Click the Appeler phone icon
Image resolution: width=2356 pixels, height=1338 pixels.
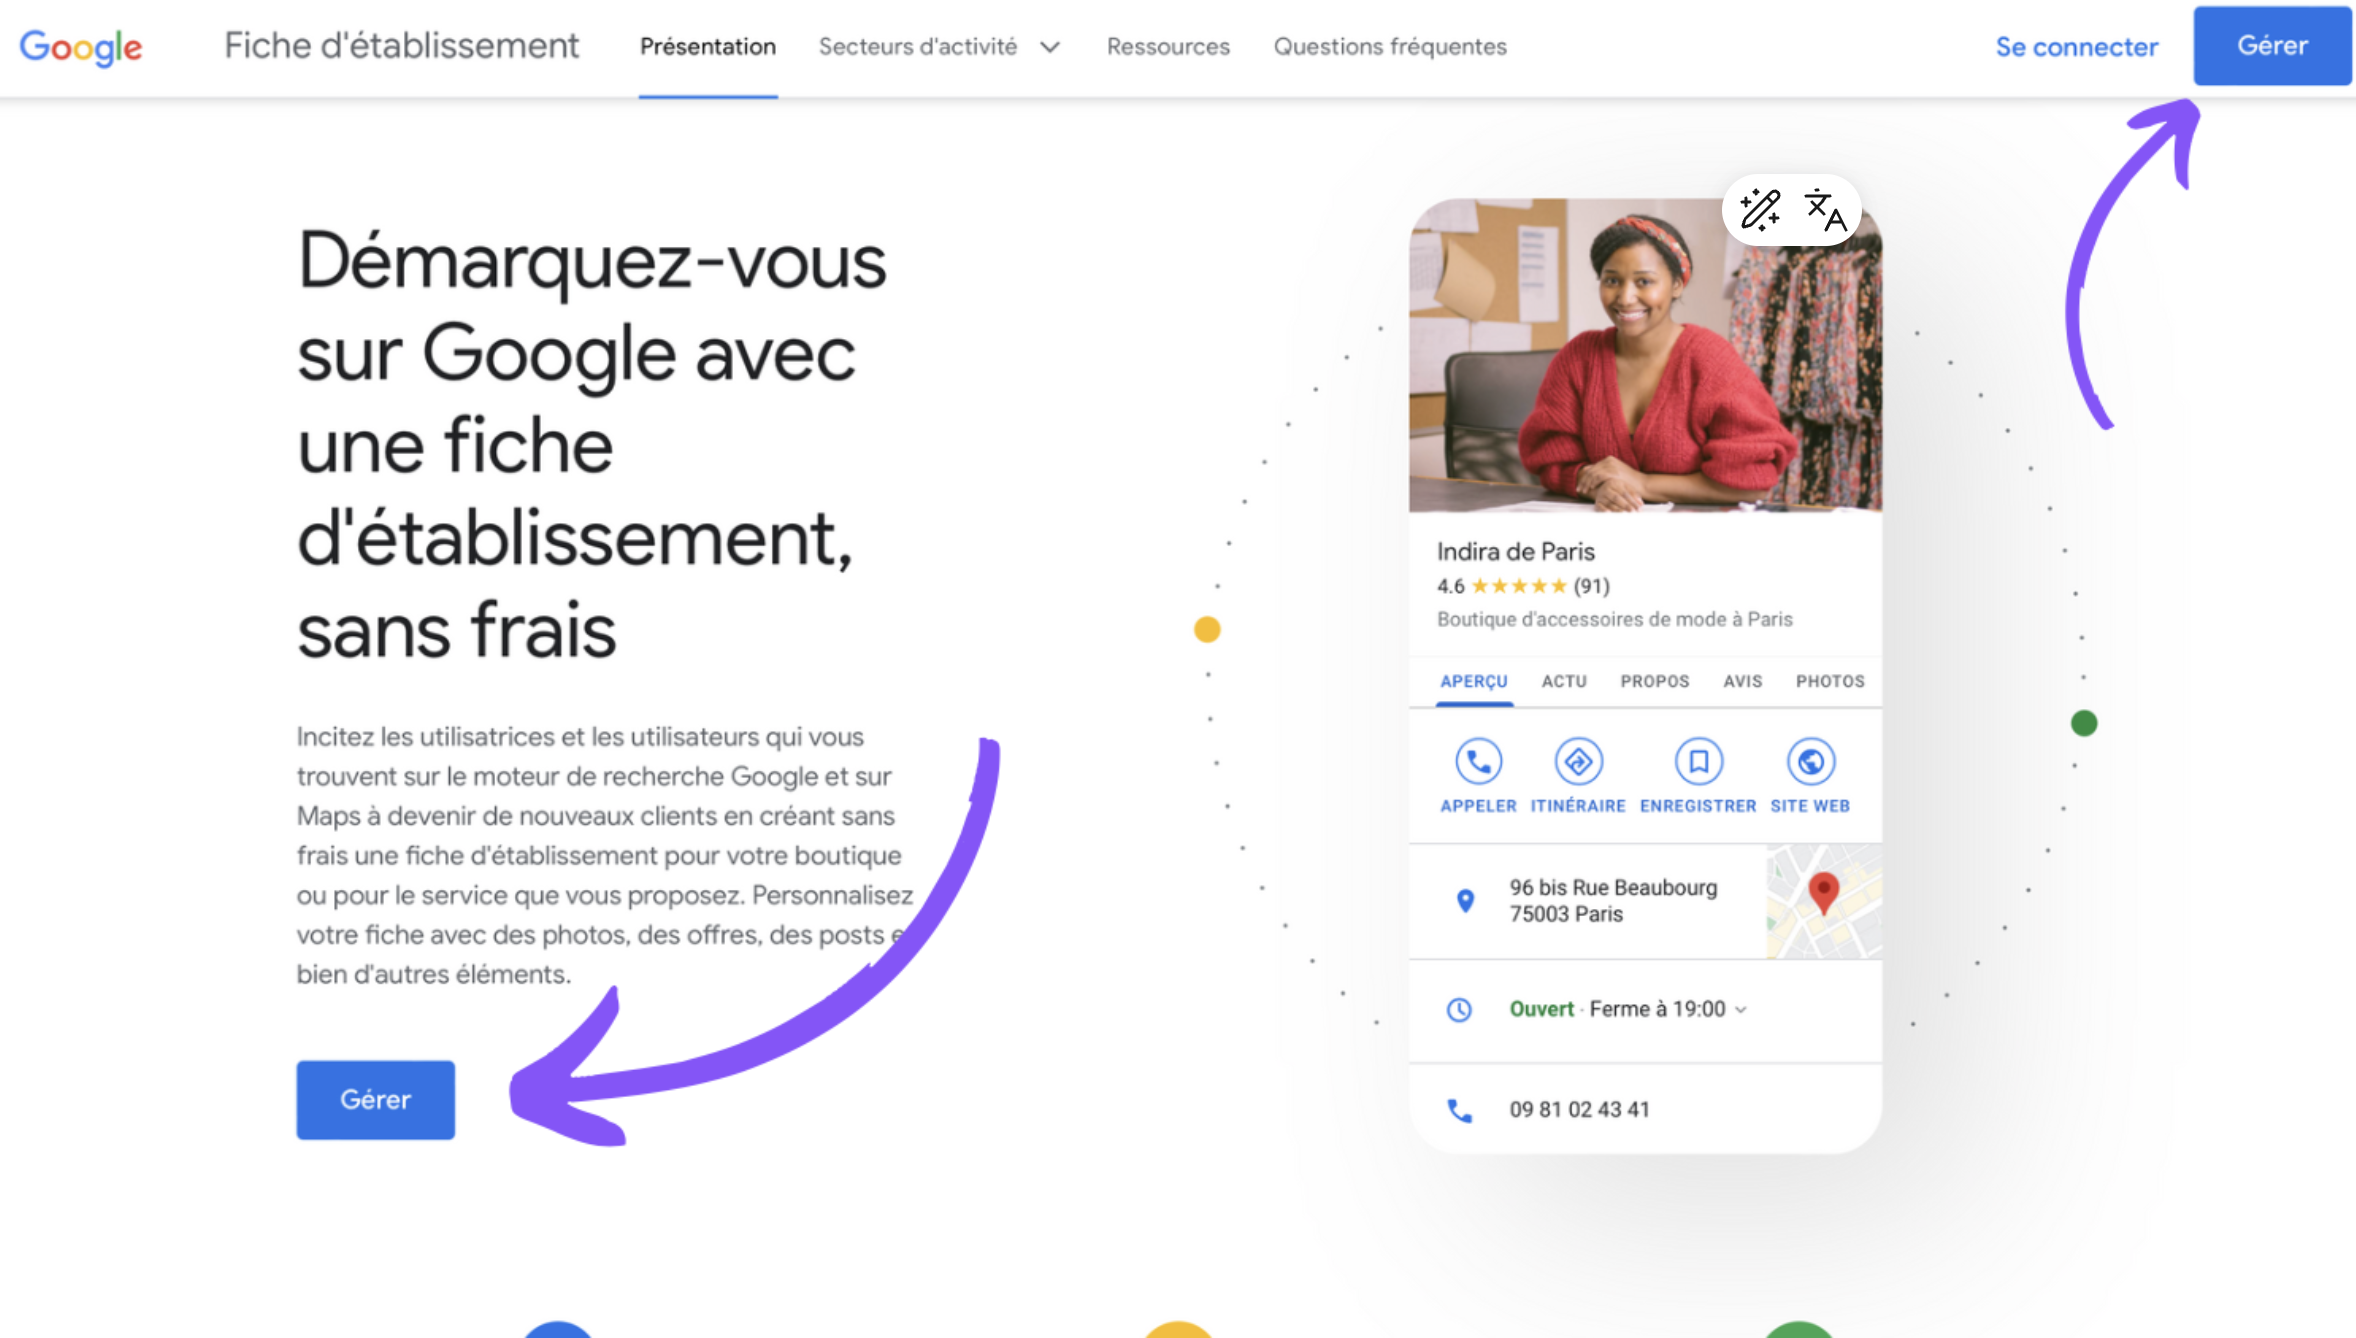point(1478,762)
